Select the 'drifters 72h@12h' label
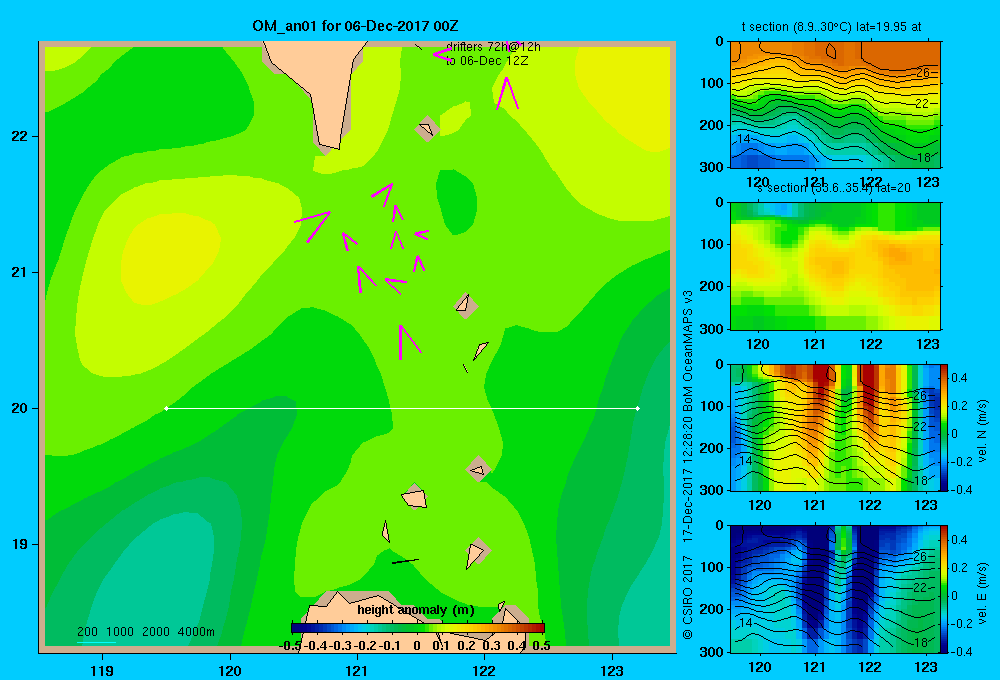1000x680 pixels. (493, 47)
